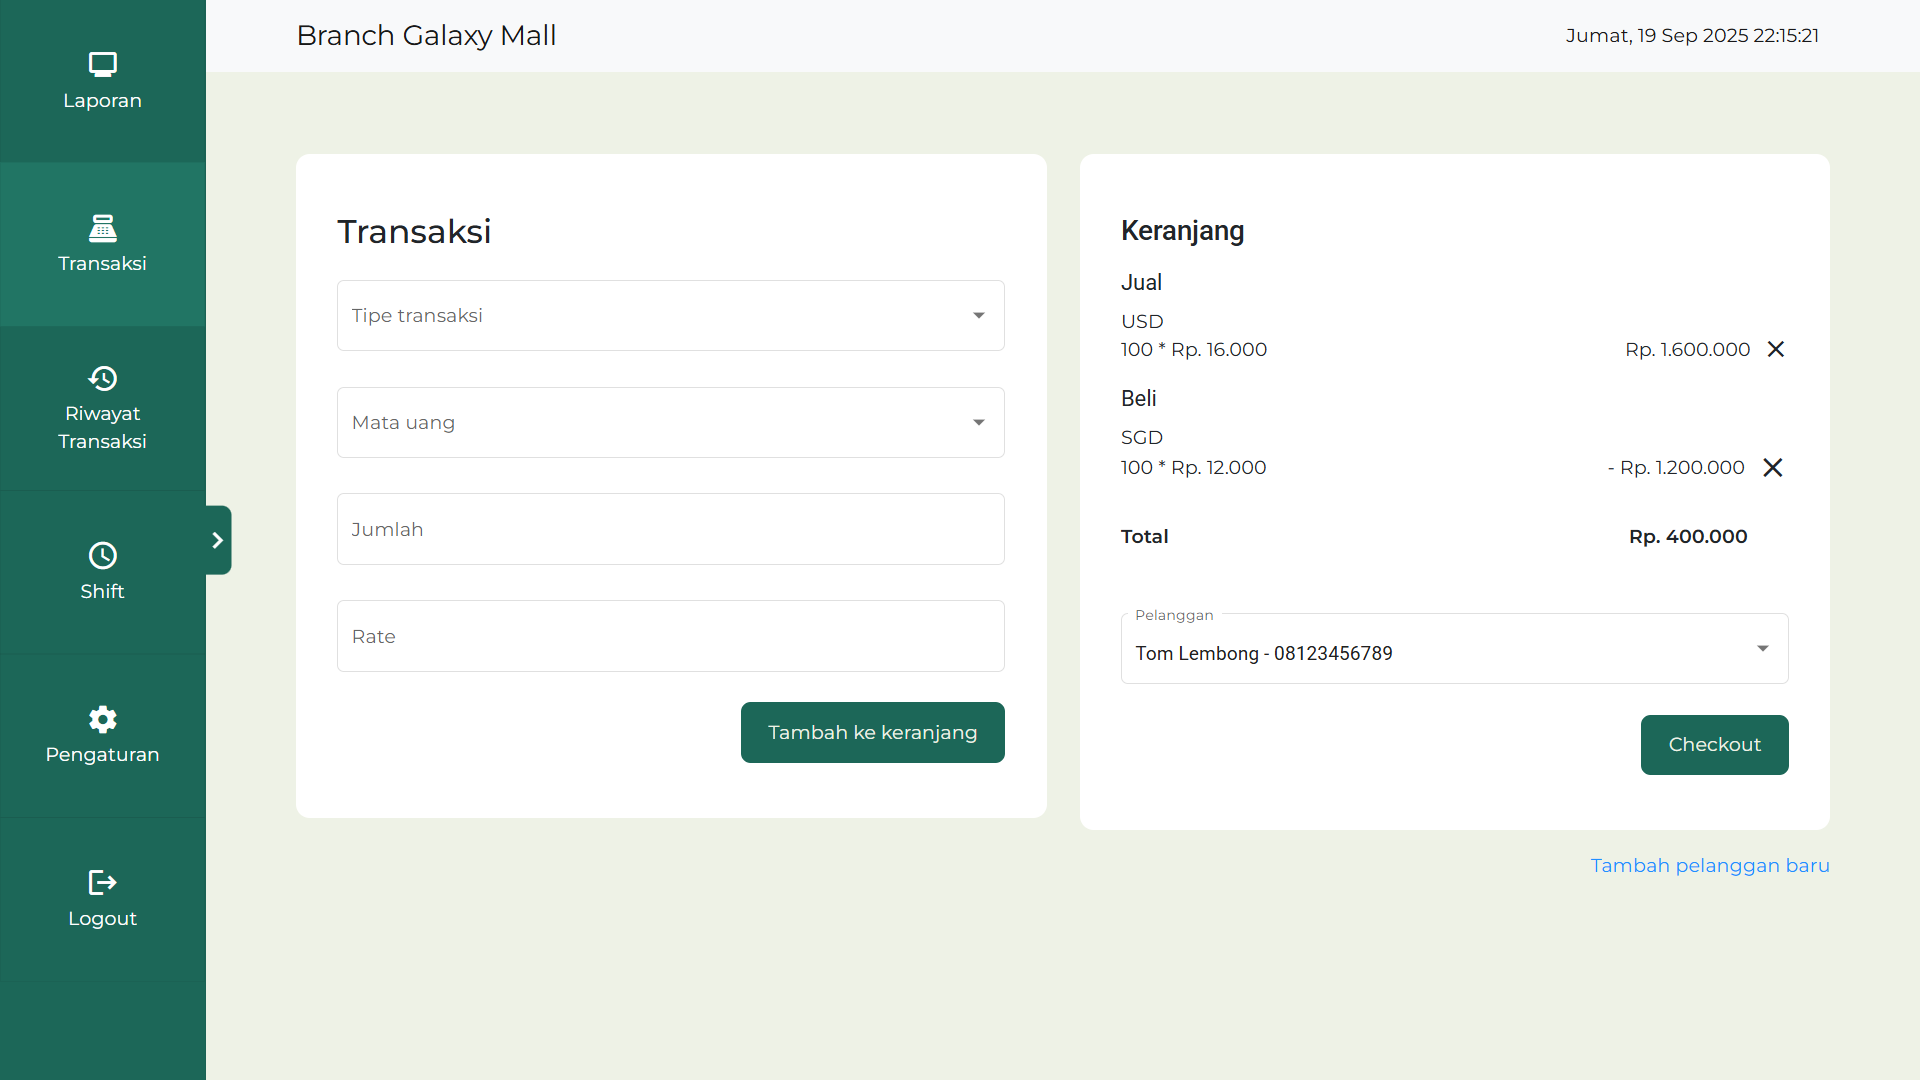Collapse the sidebar using the chevron handle

[218, 540]
